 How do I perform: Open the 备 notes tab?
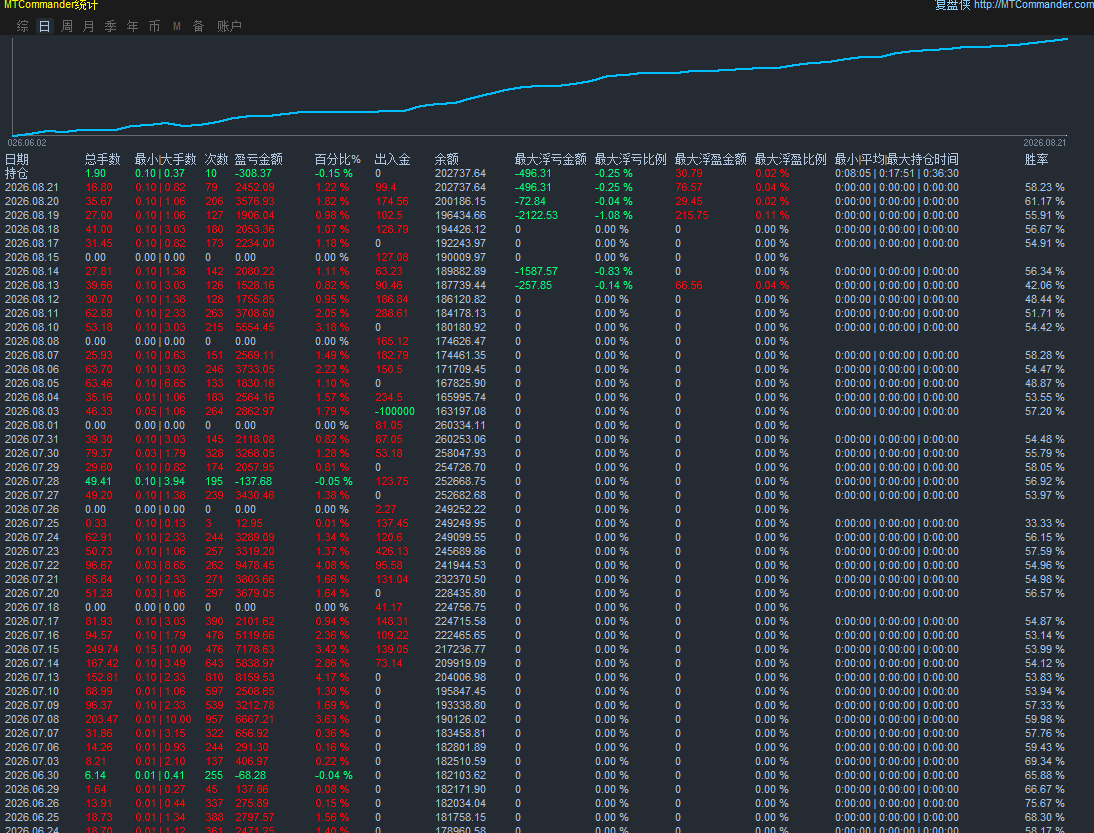pyautogui.click(x=198, y=26)
